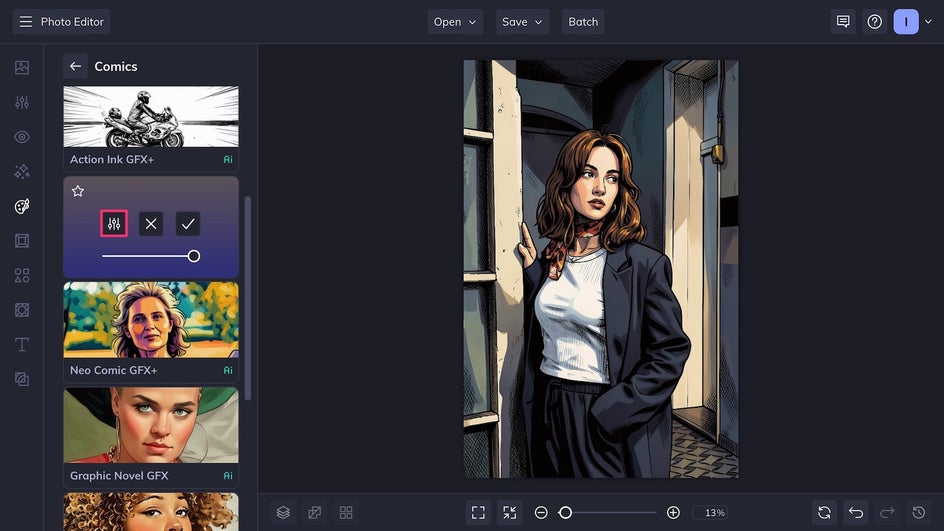Open the Effects sparkle sidebar icon
Screen dimensions: 944x531
coord(22,172)
